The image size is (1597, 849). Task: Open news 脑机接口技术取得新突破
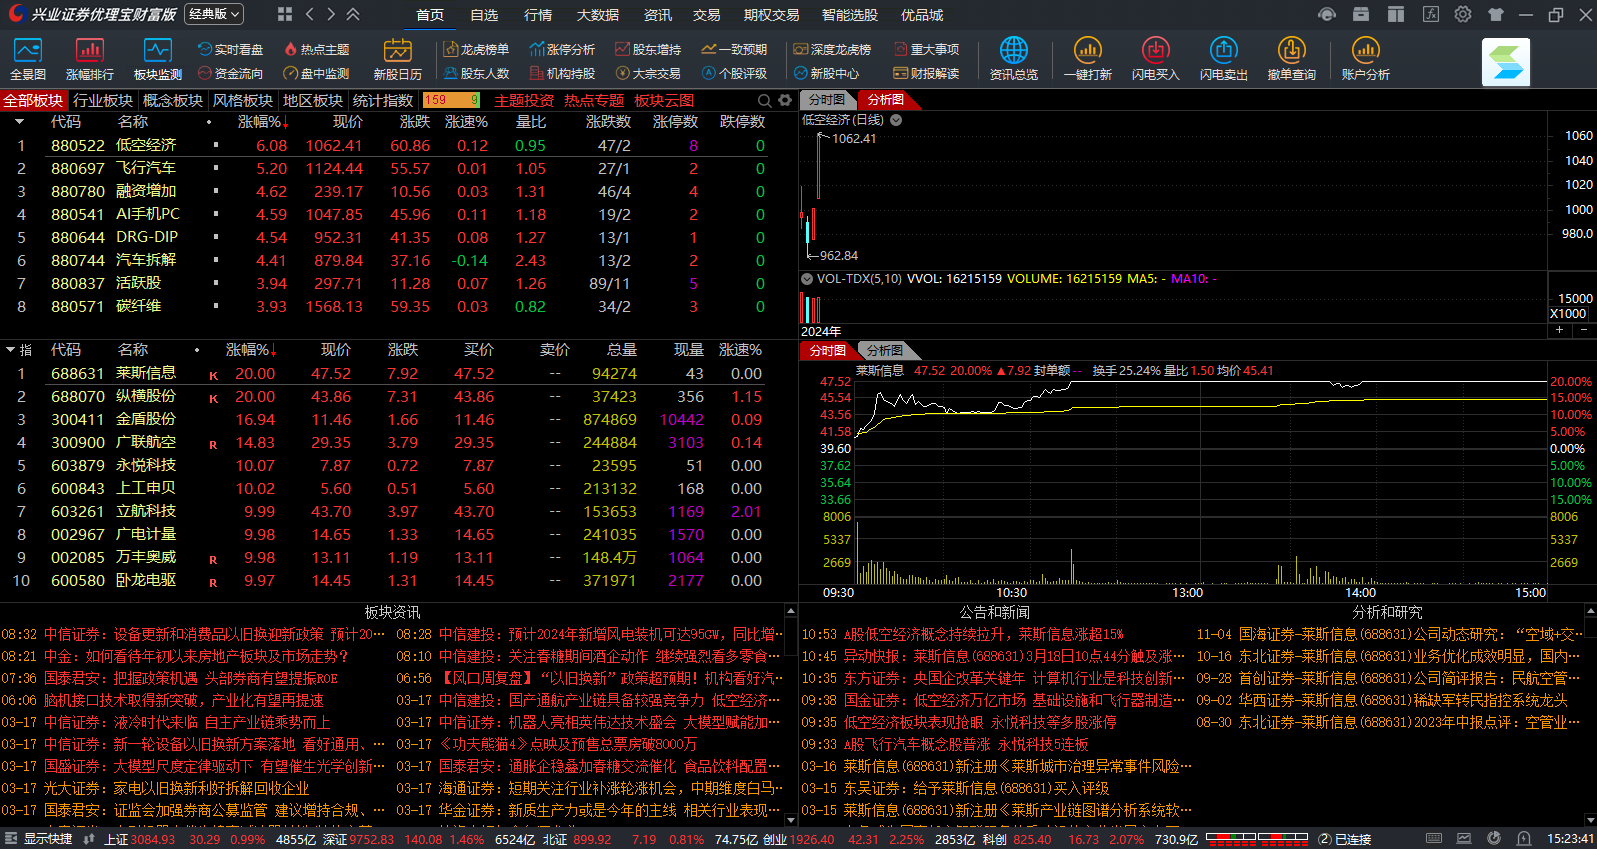184,700
